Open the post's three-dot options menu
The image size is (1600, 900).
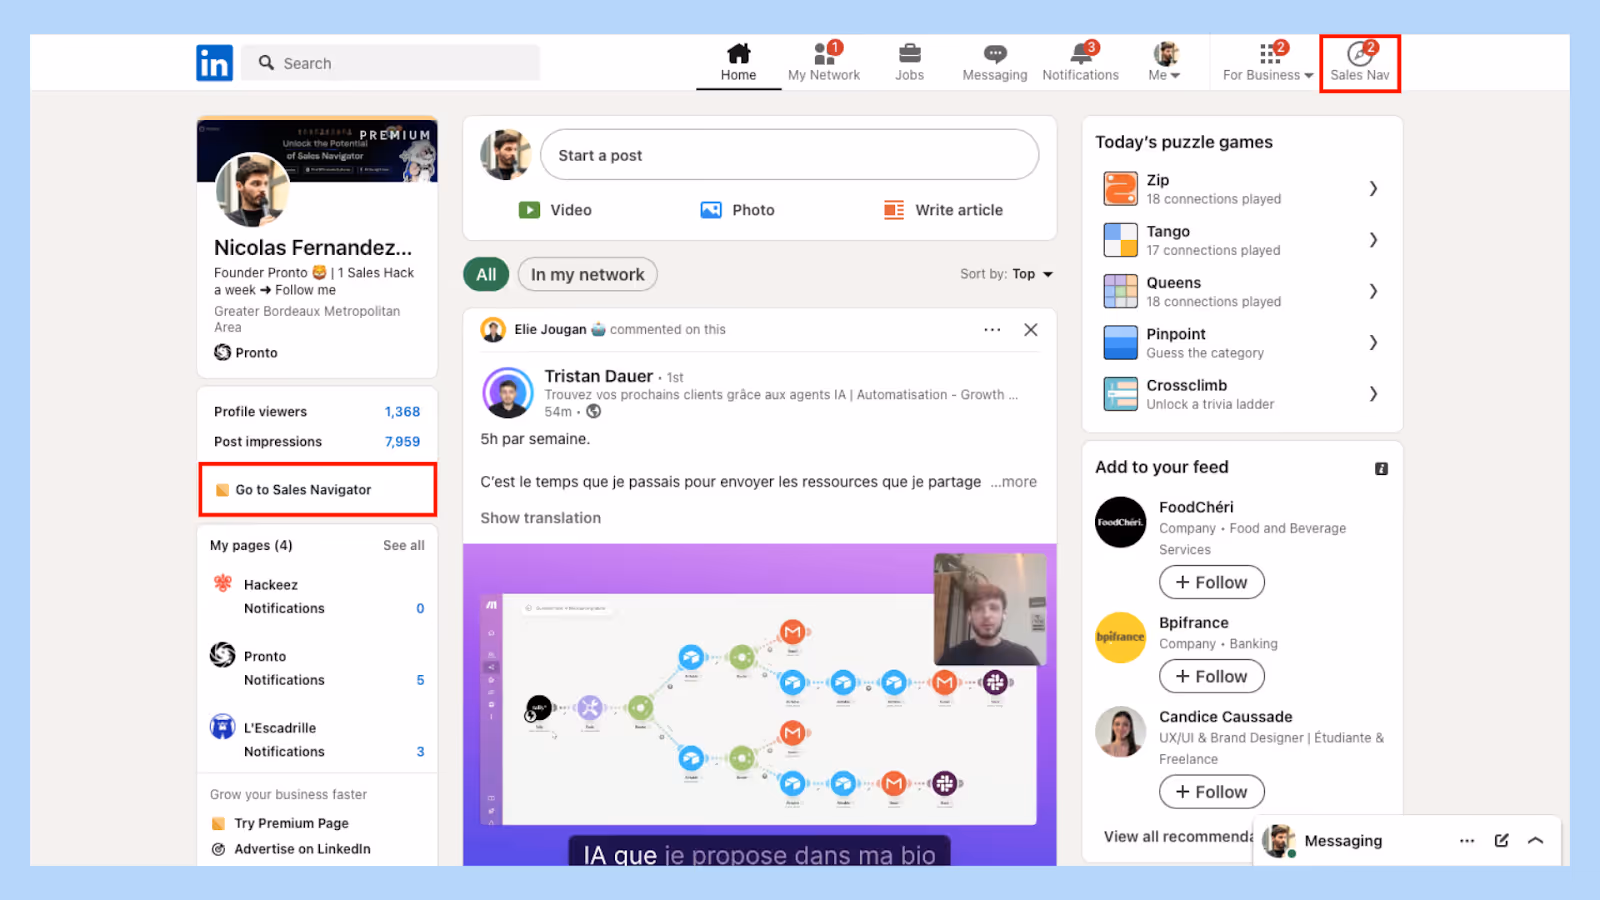tap(992, 330)
